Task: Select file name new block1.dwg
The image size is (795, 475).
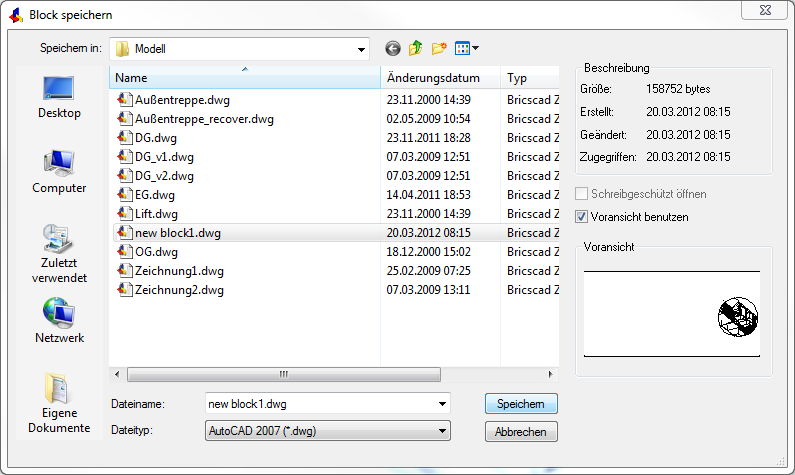Action: tap(178, 233)
